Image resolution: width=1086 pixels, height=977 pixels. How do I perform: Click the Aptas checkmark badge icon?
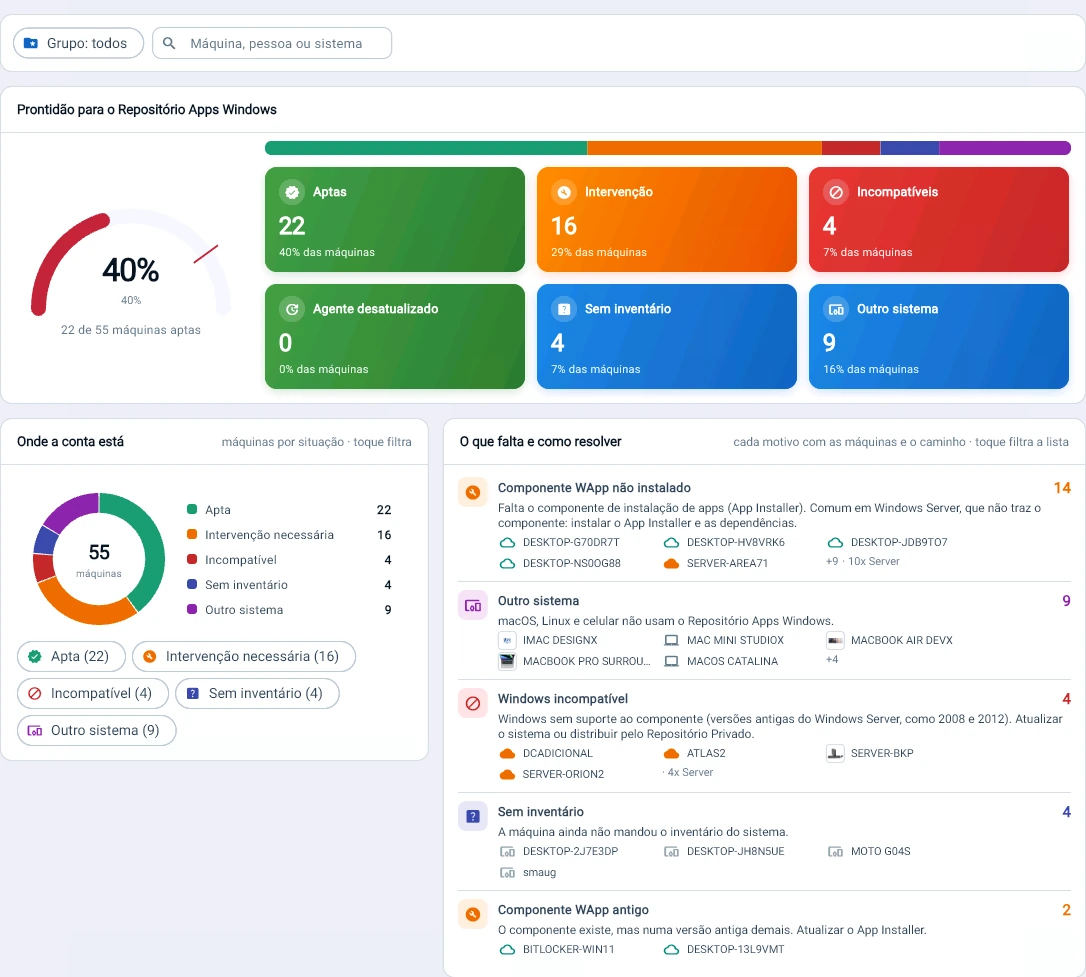click(292, 192)
